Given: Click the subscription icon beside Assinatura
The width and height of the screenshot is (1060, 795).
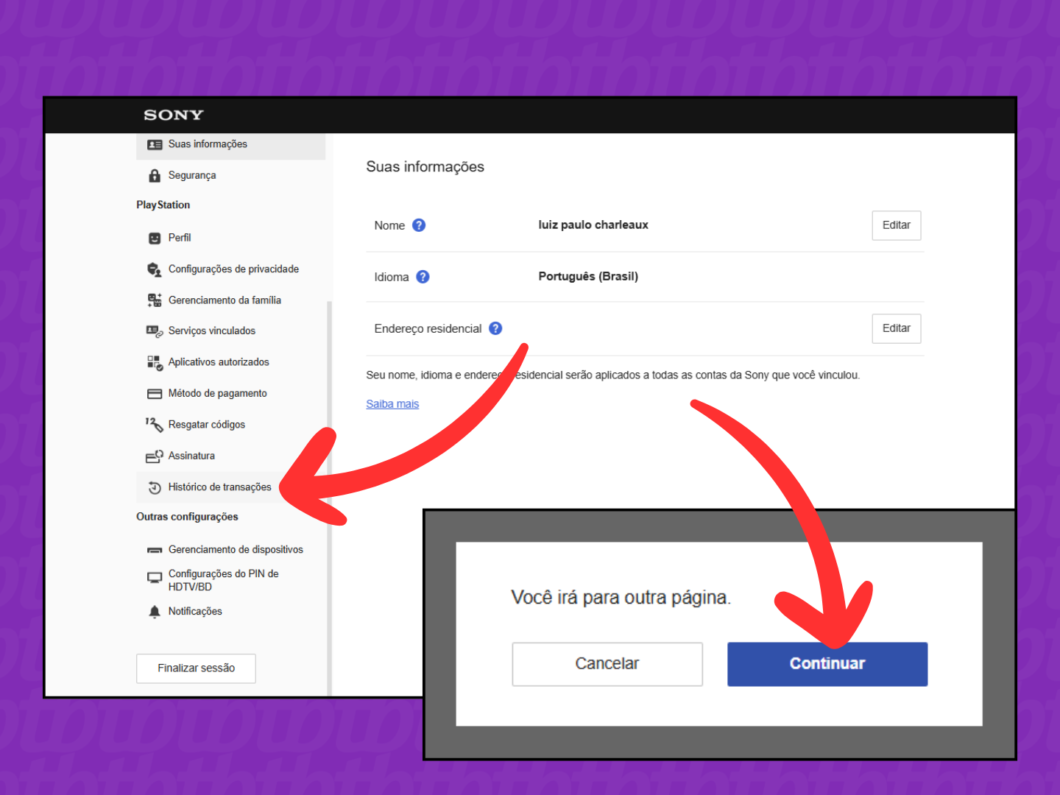Looking at the screenshot, I should pos(155,456).
